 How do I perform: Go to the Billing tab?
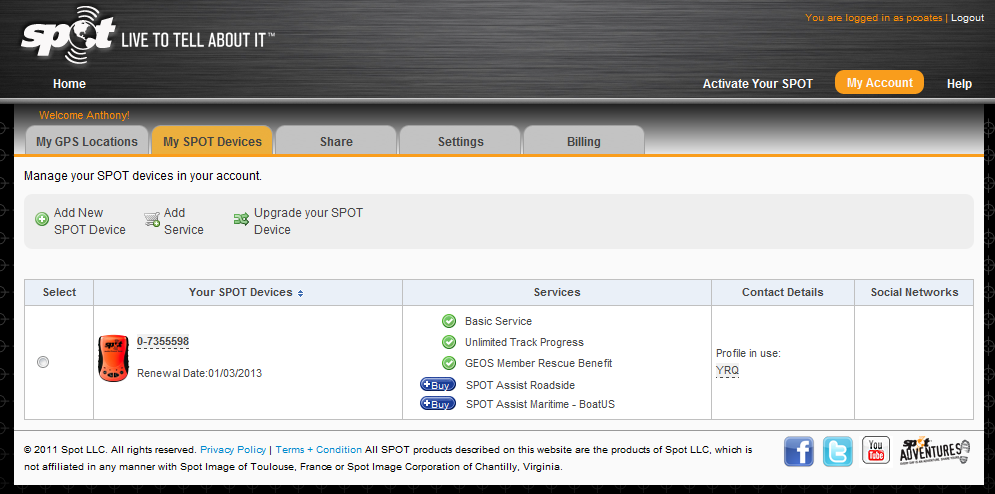(584, 142)
